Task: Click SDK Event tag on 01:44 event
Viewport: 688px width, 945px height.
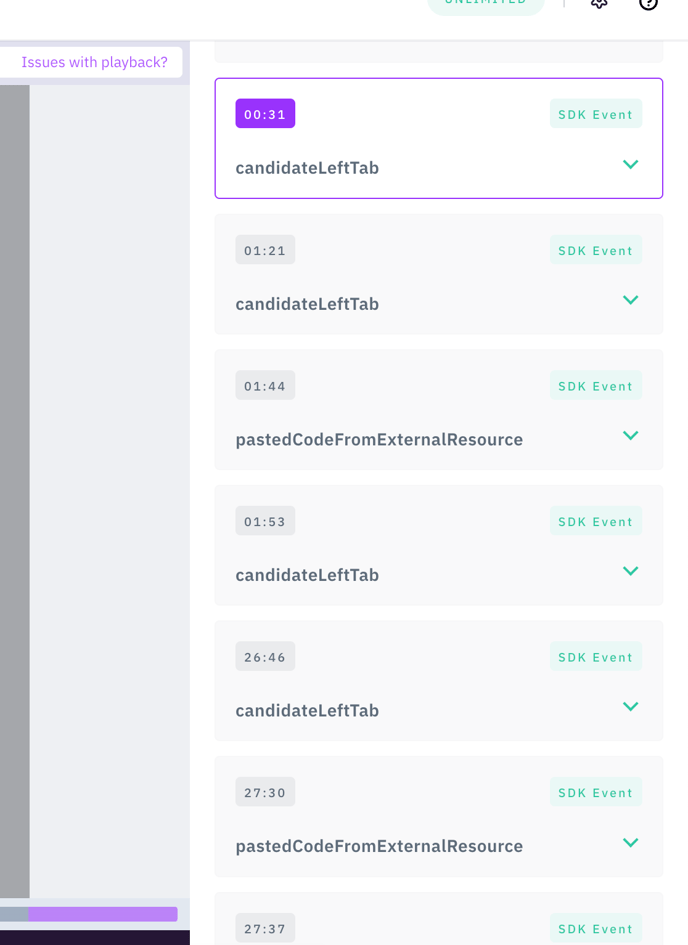Action: pyautogui.click(x=595, y=386)
